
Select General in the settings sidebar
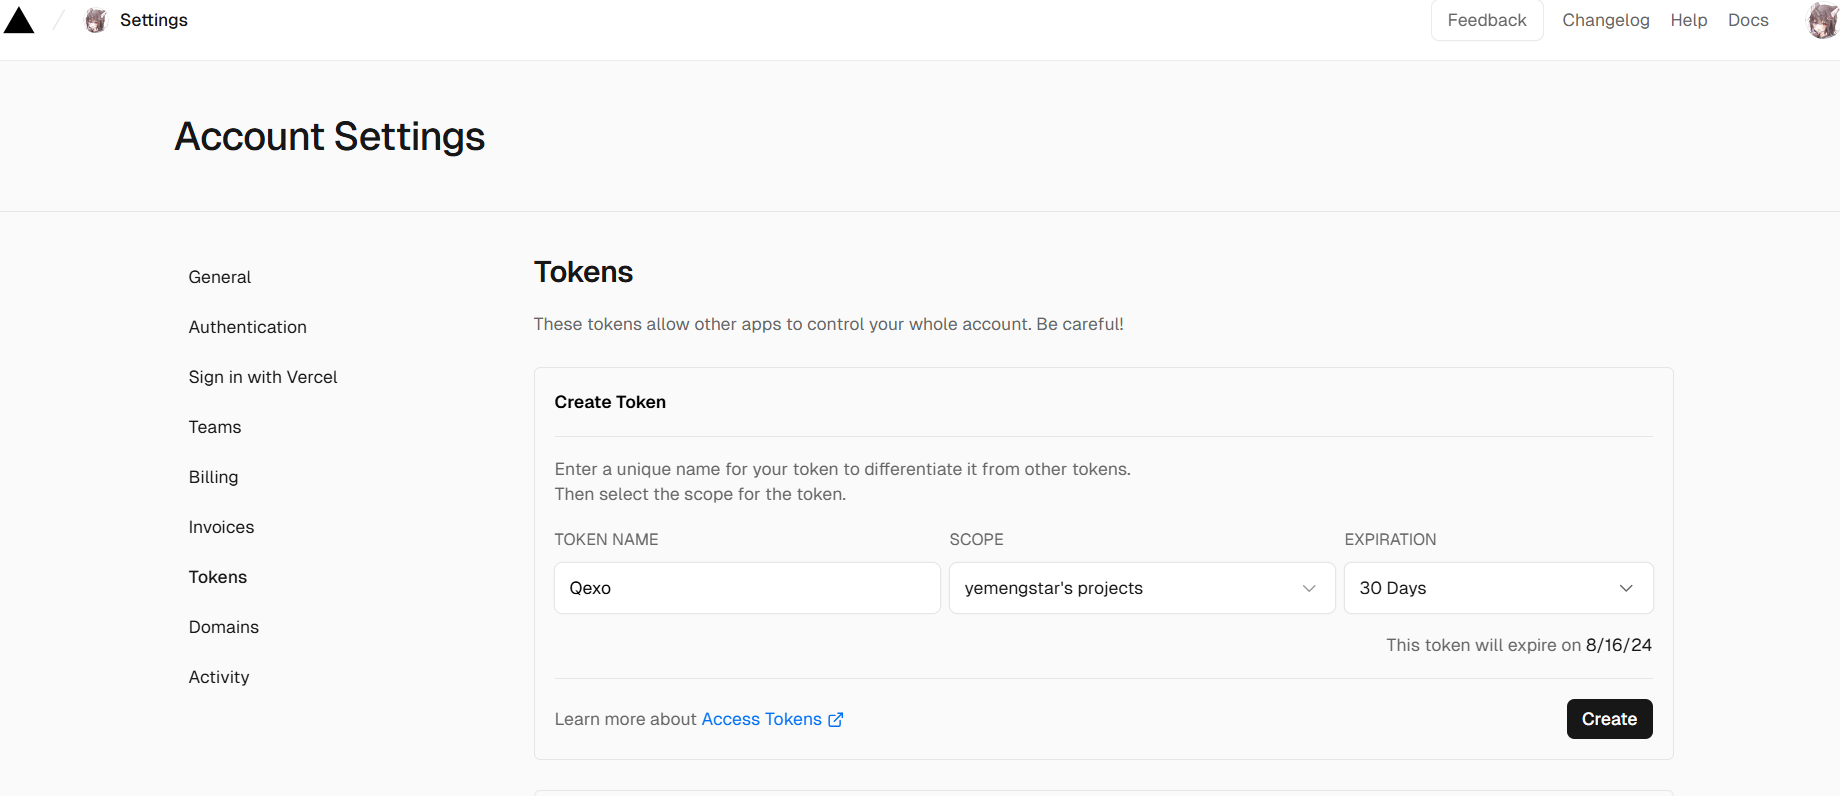point(220,277)
